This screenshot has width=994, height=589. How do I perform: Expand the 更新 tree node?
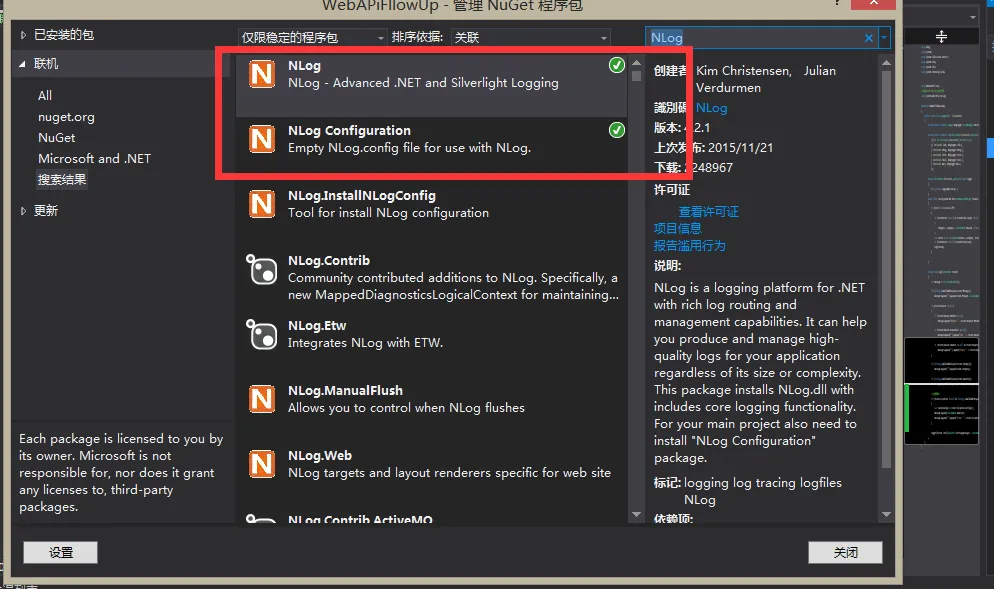click(23, 210)
